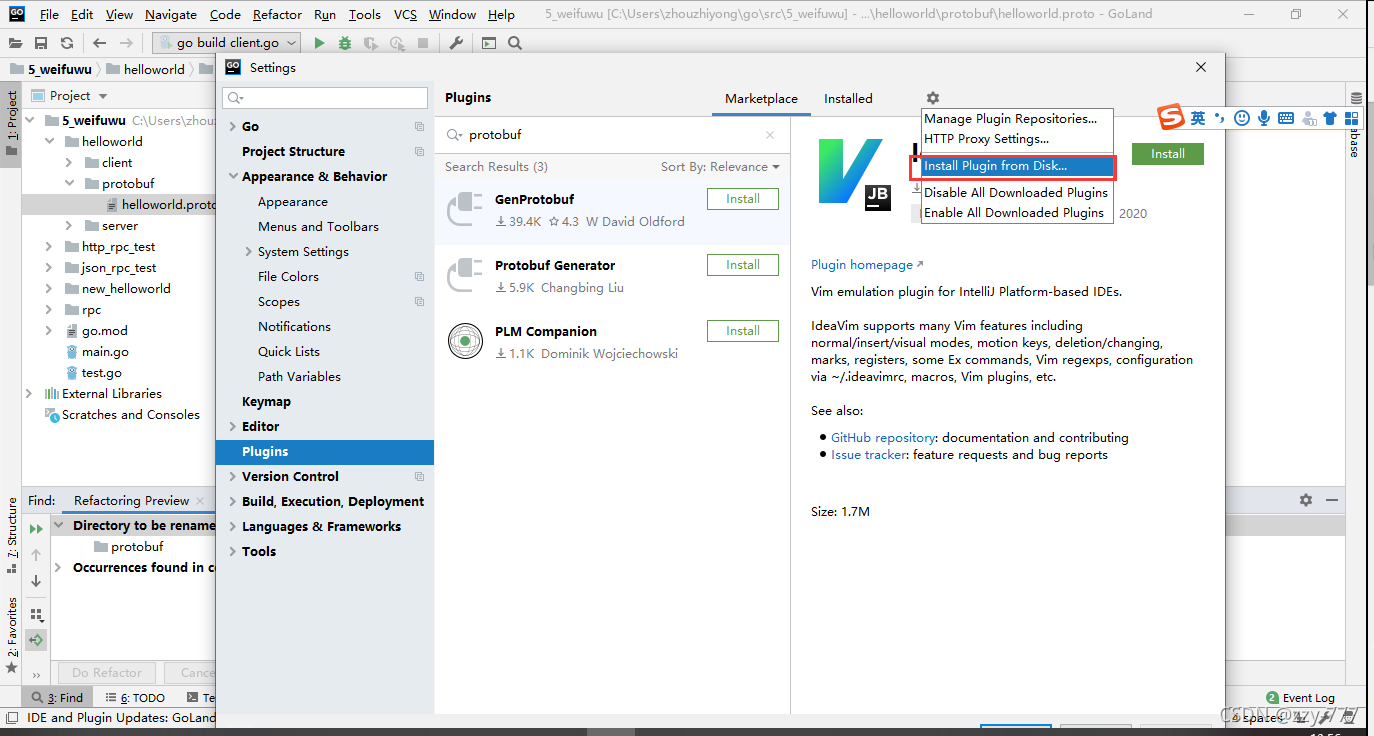Screen dimensions: 1374x736
Task: Install the PLM Companion plugin
Action: pyautogui.click(x=743, y=331)
